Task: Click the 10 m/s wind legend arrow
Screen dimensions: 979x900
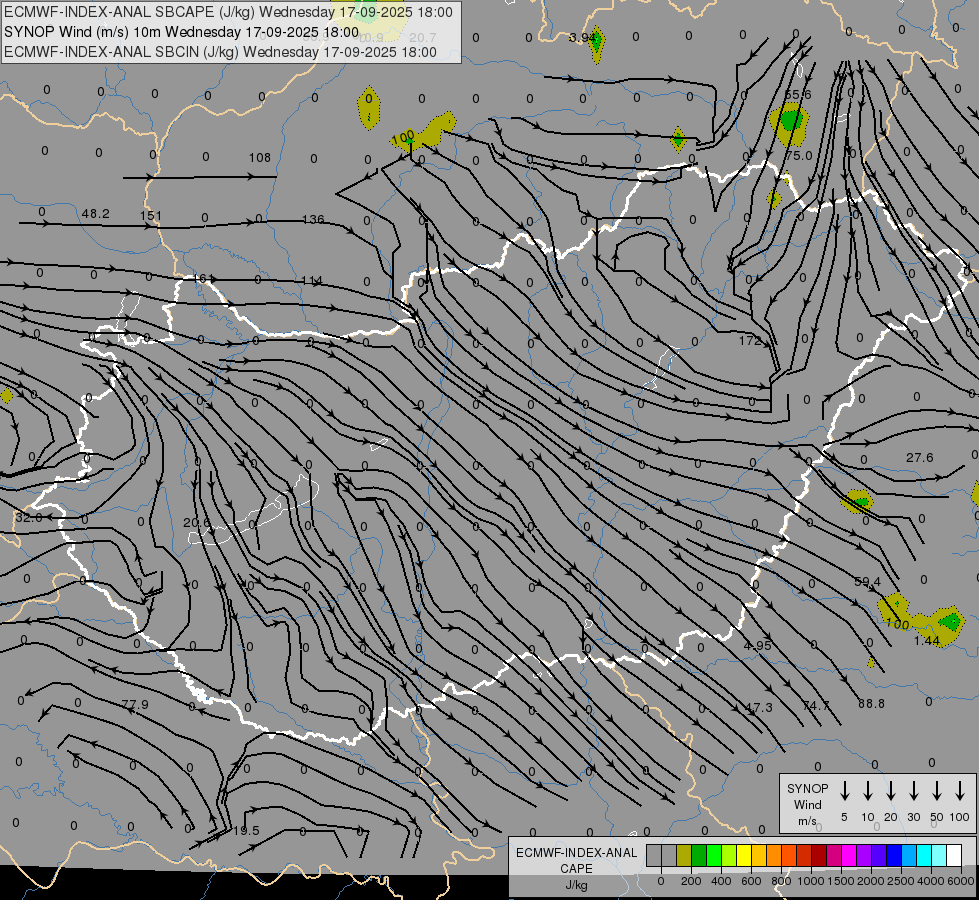Action: point(868,791)
